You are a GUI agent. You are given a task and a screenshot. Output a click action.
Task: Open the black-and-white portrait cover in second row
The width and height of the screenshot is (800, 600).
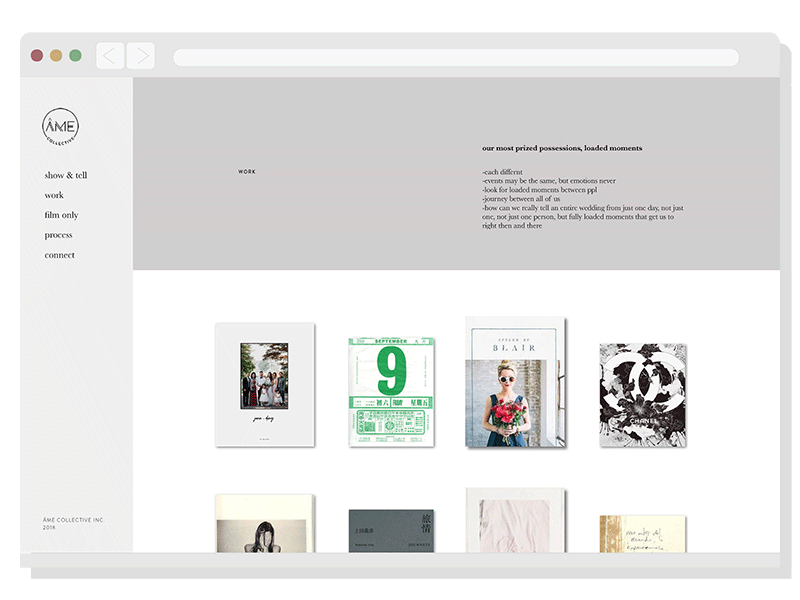[x=265, y=523]
